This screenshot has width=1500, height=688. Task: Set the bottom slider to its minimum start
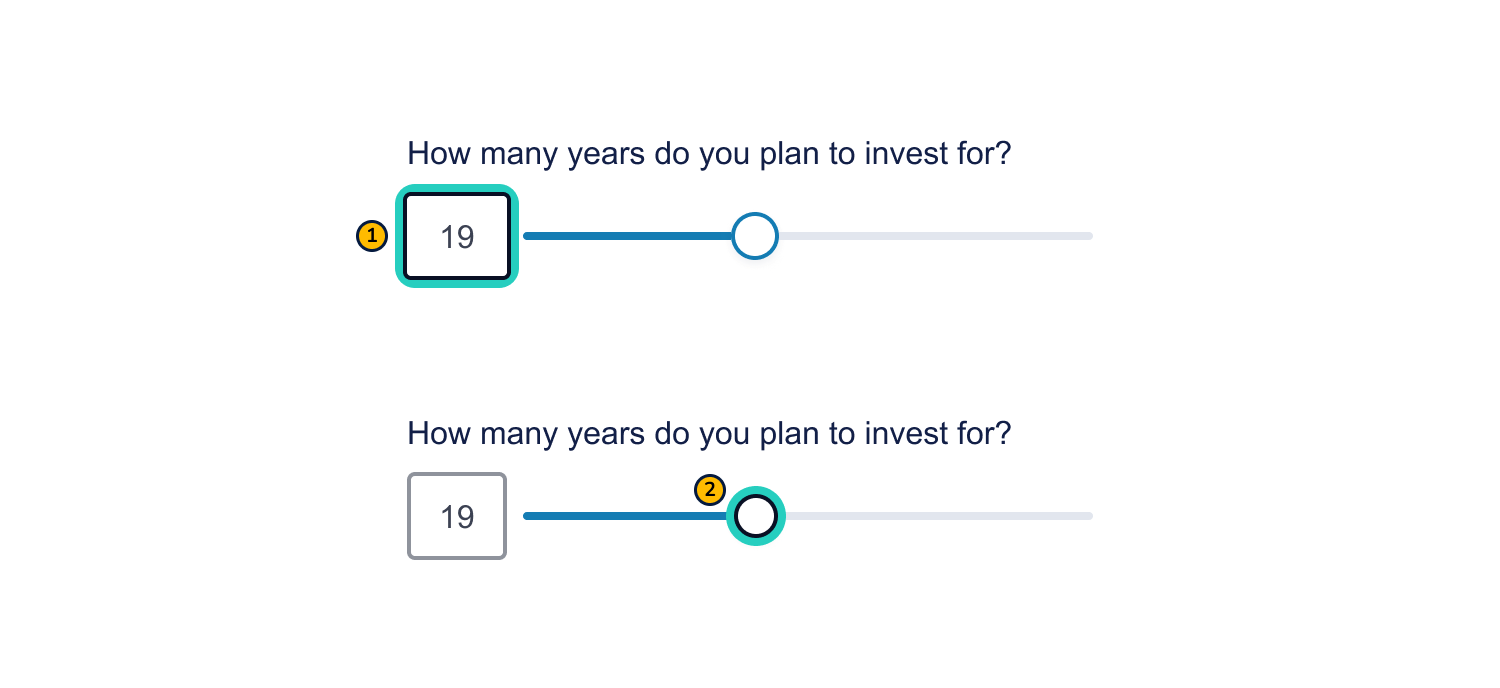pyautogui.click(x=526, y=516)
